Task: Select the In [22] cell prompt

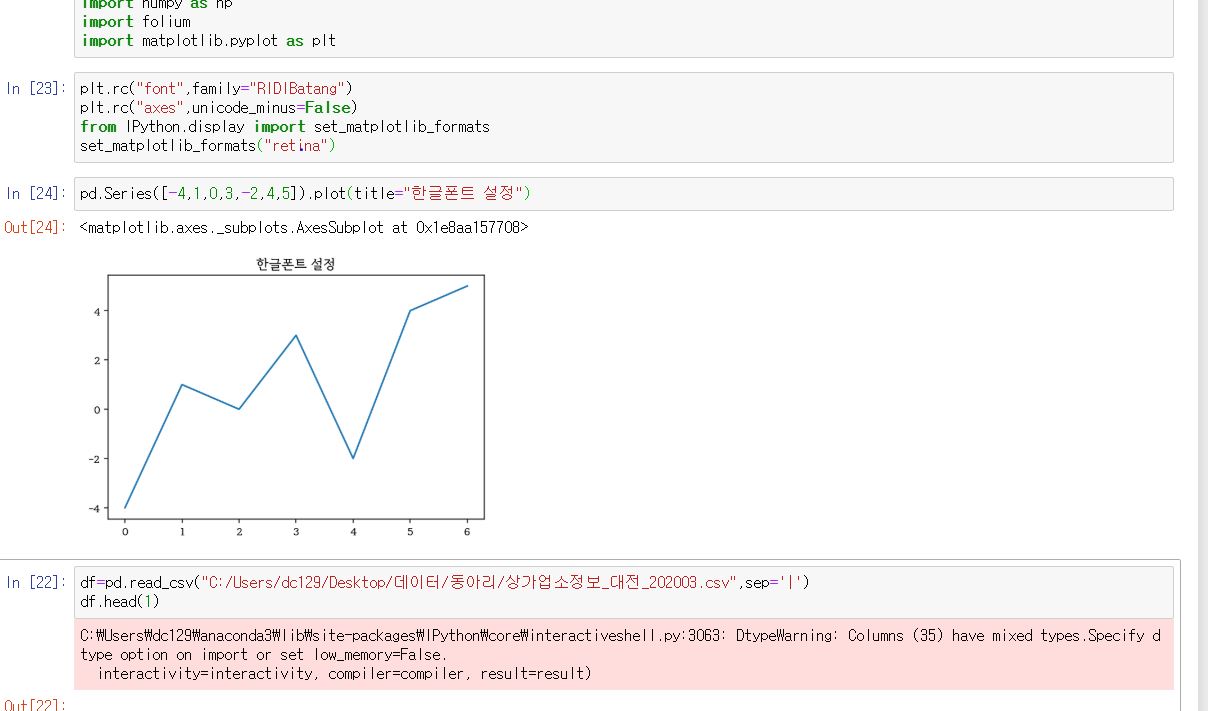Action: pos(36,582)
